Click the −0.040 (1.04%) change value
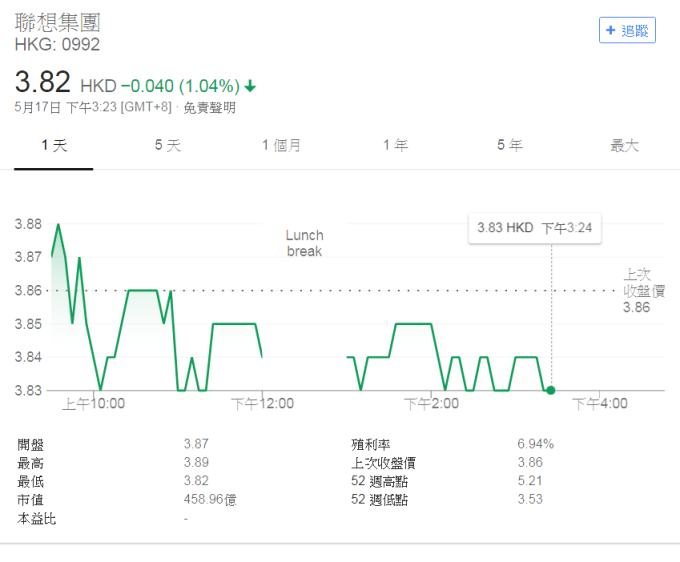Screen dimensions: 680x562 pyautogui.click(x=180, y=86)
